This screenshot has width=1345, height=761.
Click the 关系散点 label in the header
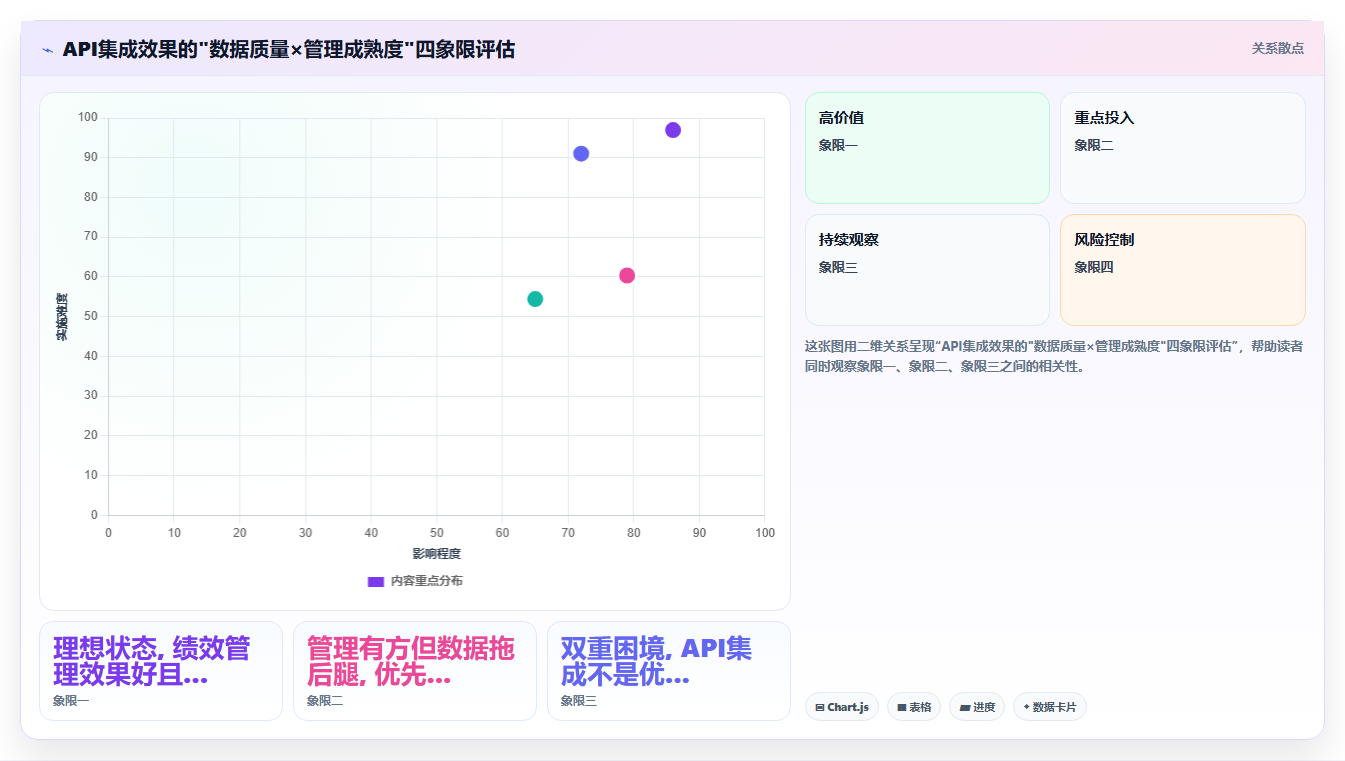[x=1278, y=48]
